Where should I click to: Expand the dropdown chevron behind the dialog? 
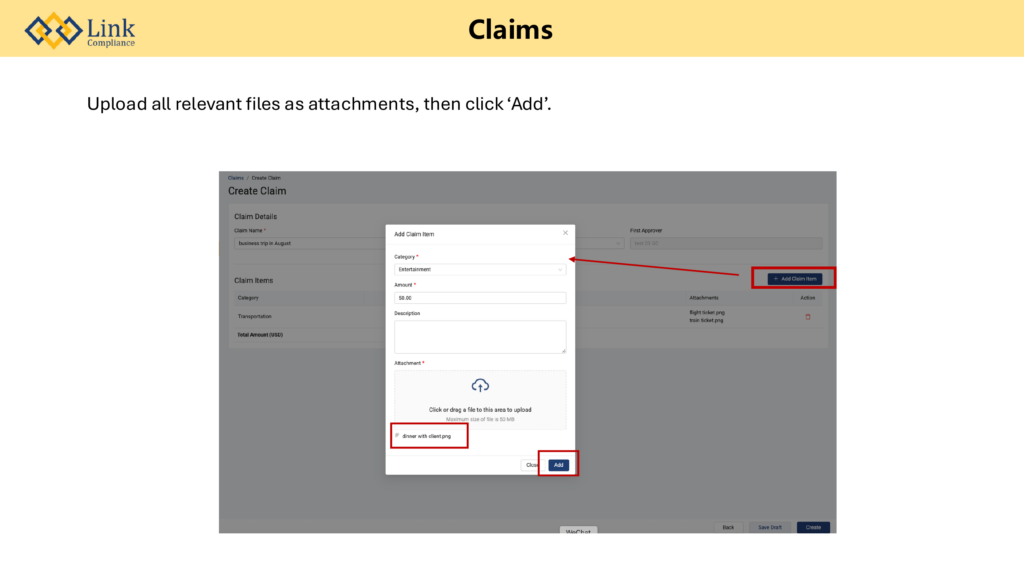(618, 243)
